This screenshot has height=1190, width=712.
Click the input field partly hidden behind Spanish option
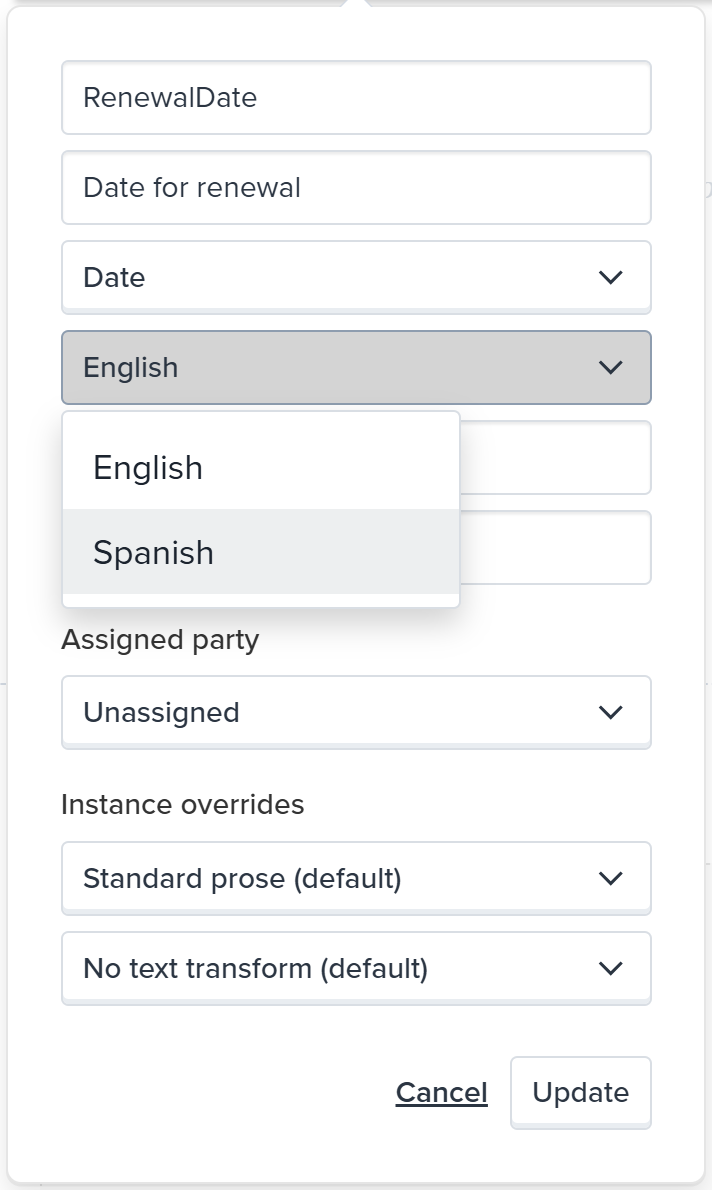point(556,547)
